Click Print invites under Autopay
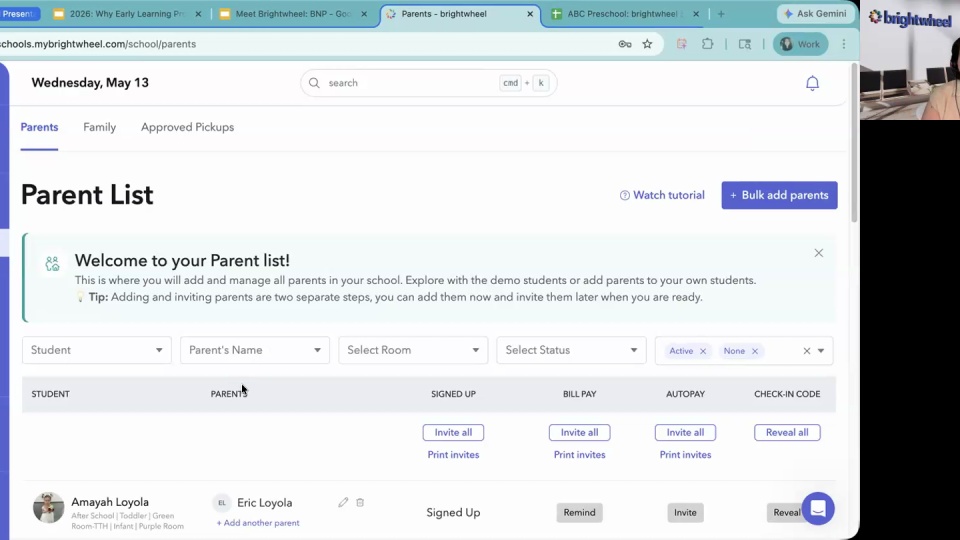 pos(685,455)
